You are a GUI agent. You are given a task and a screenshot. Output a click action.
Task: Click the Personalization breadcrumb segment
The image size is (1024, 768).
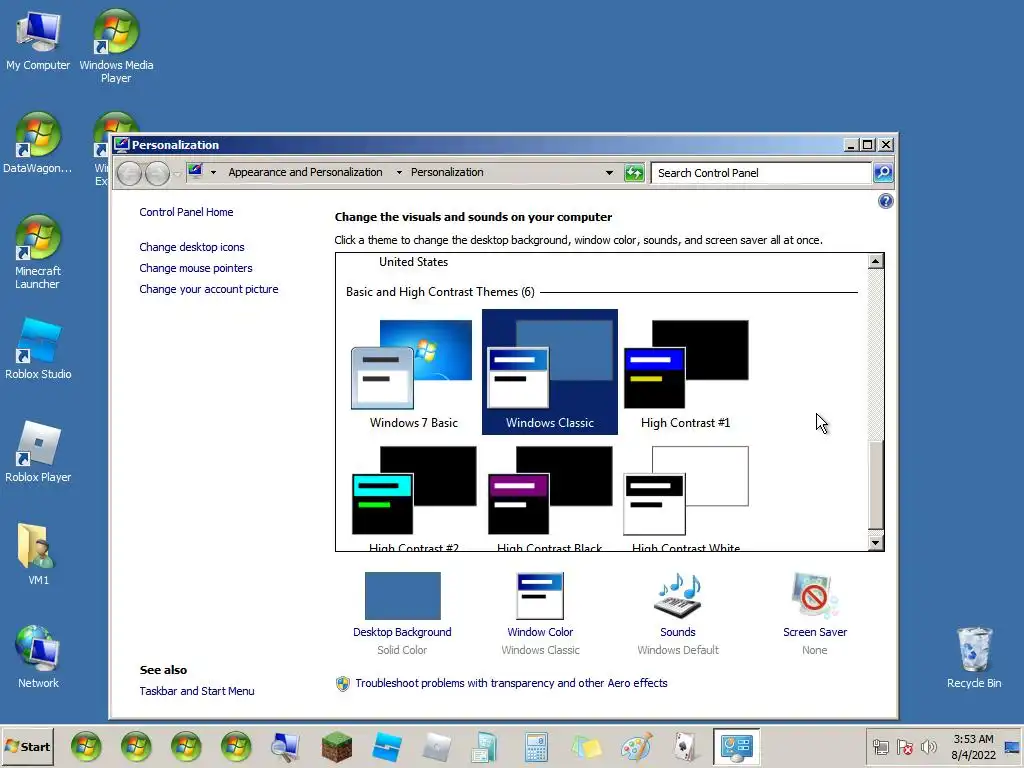447,172
